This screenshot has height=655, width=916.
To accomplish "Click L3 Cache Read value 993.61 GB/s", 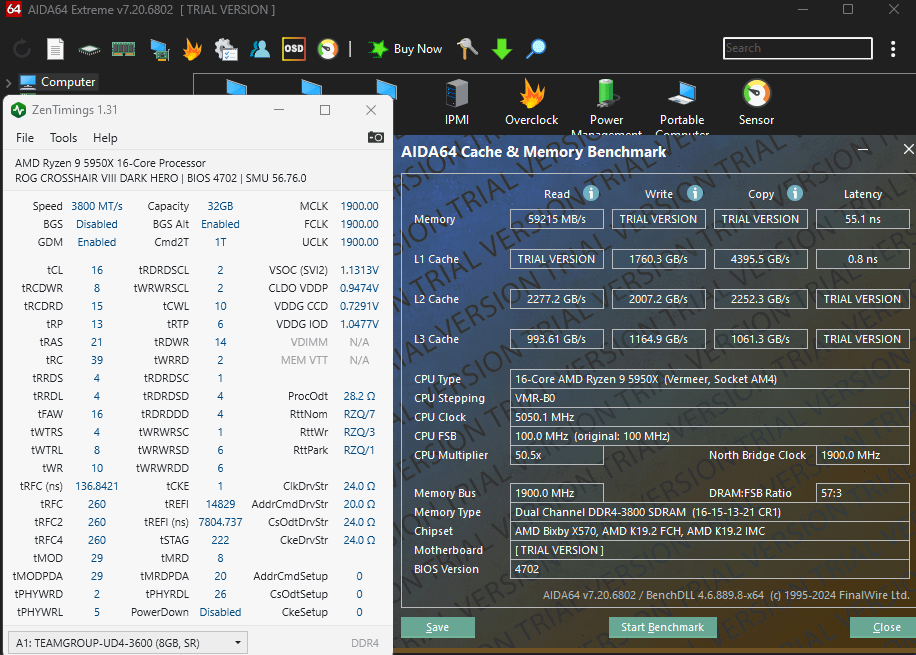I will point(556,339).
